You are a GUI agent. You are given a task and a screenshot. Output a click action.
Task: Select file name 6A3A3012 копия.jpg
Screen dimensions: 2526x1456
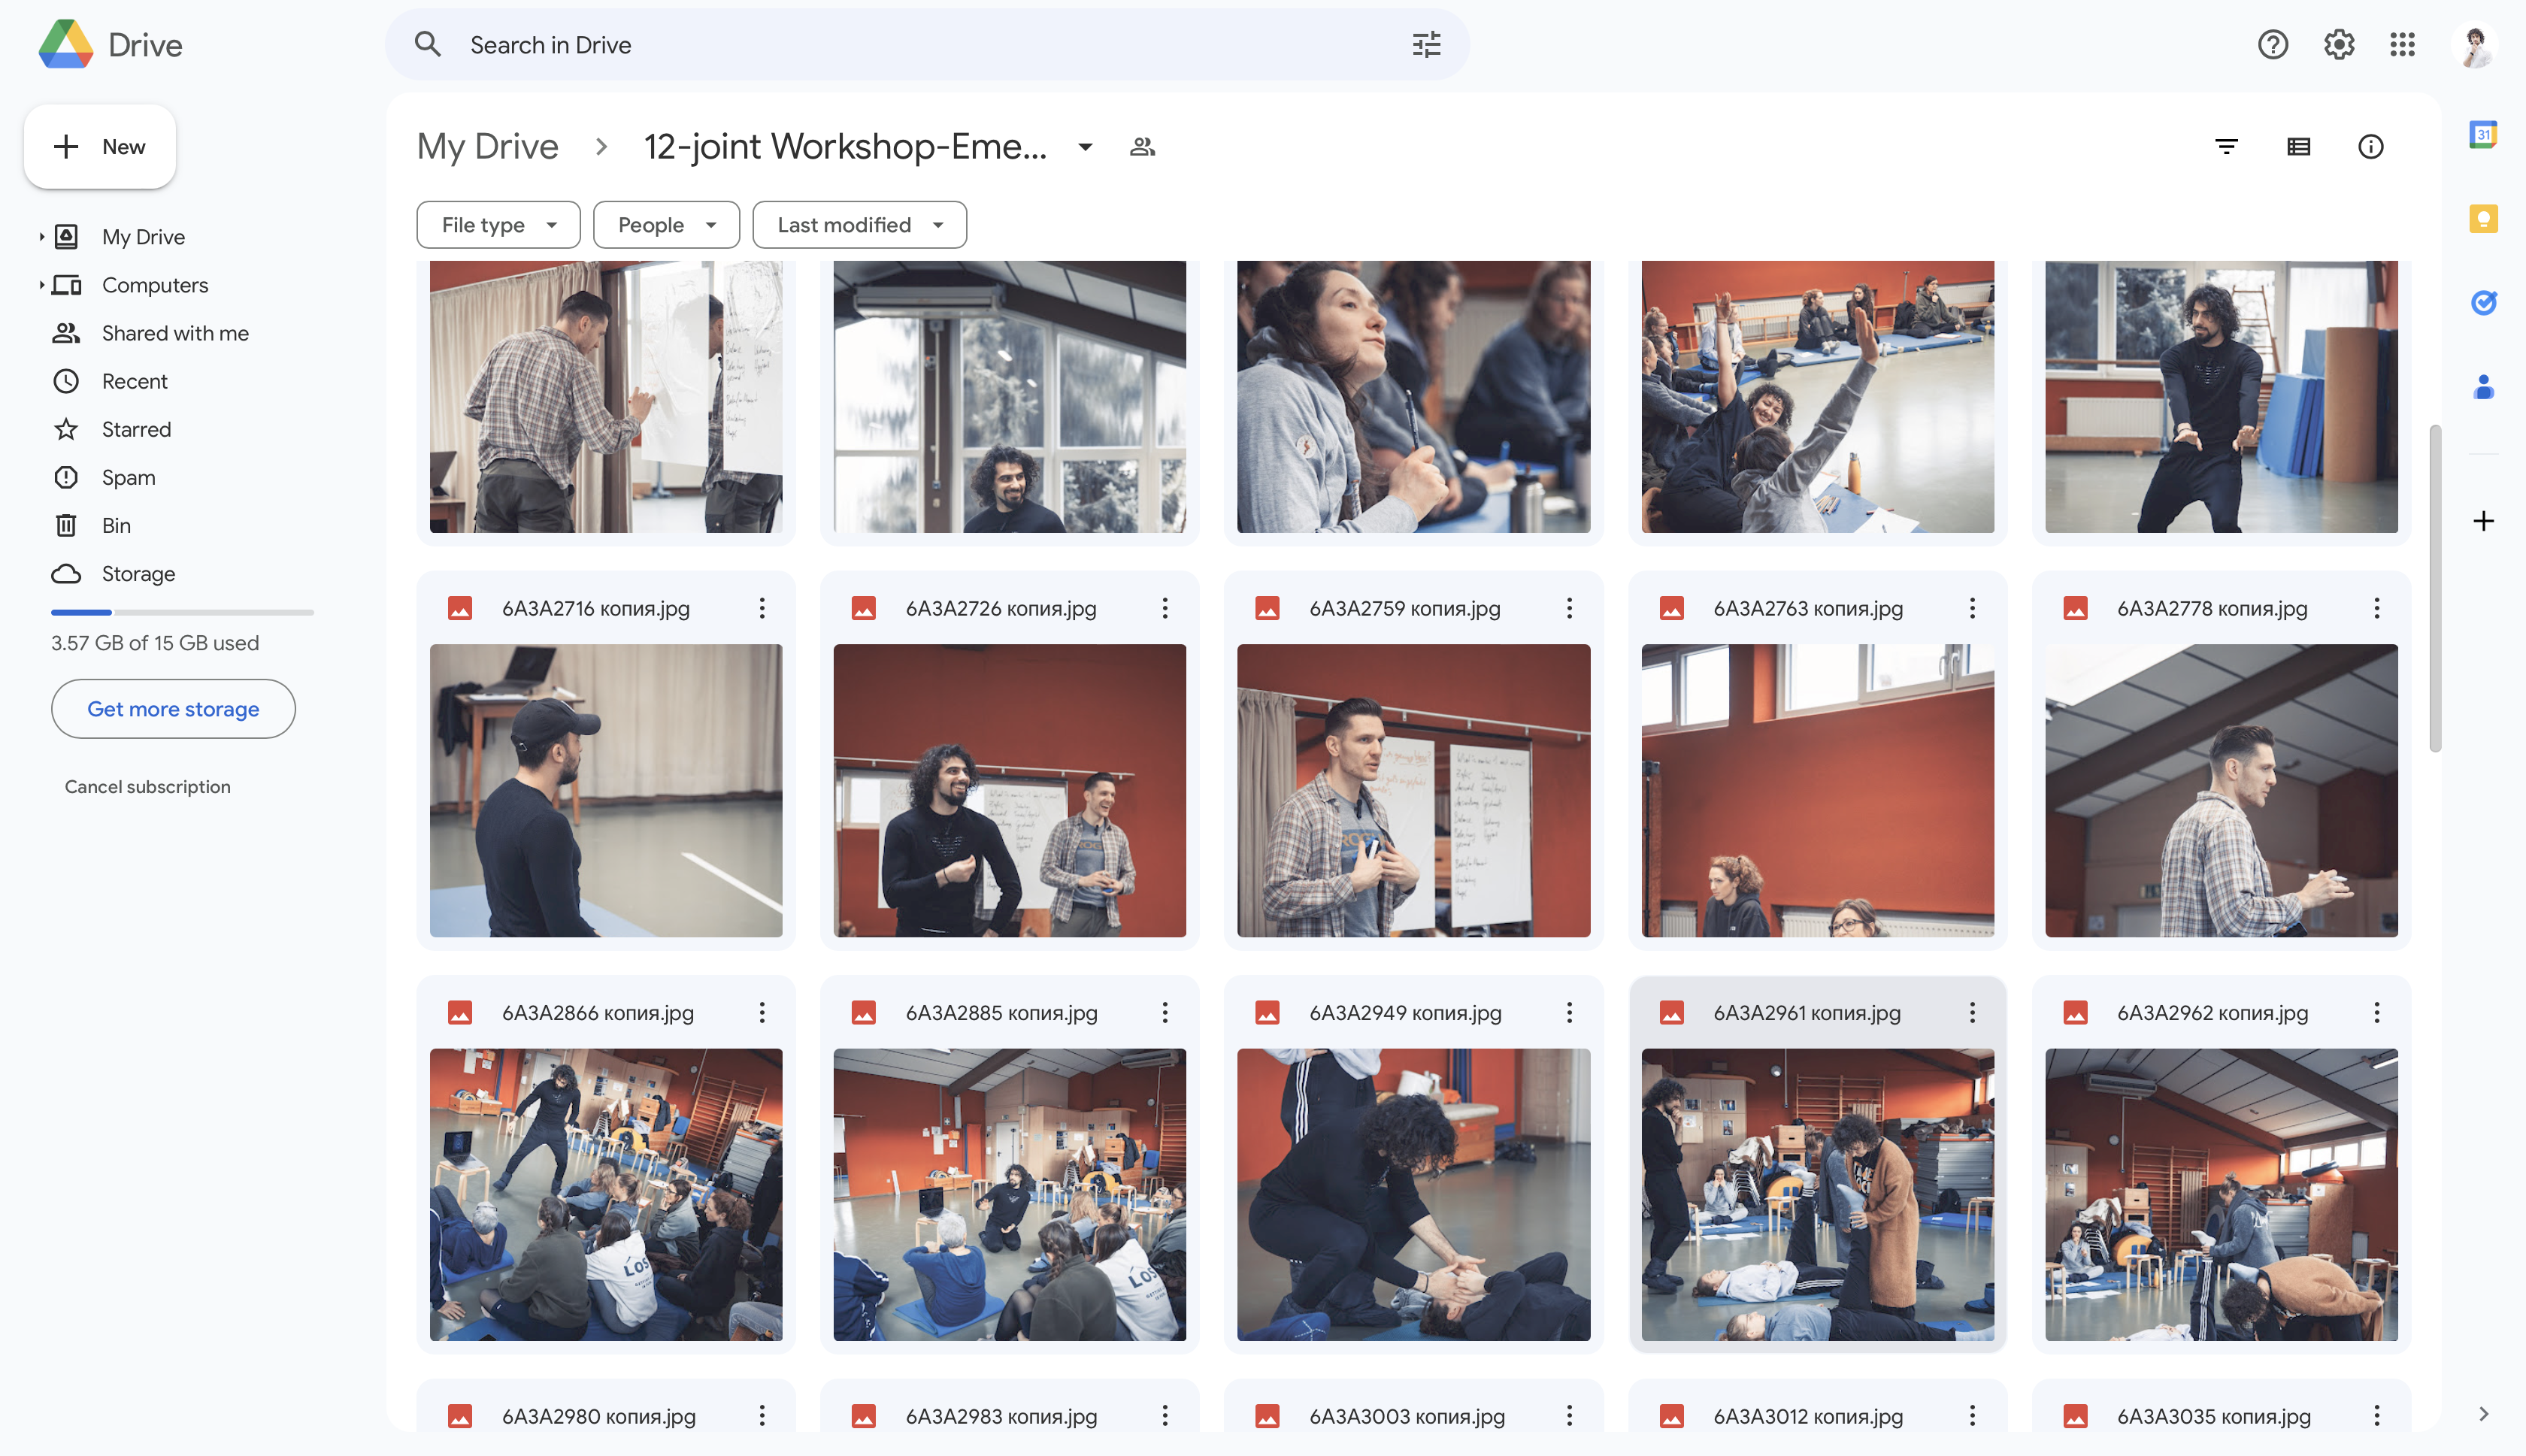tap(1808, 1416)
